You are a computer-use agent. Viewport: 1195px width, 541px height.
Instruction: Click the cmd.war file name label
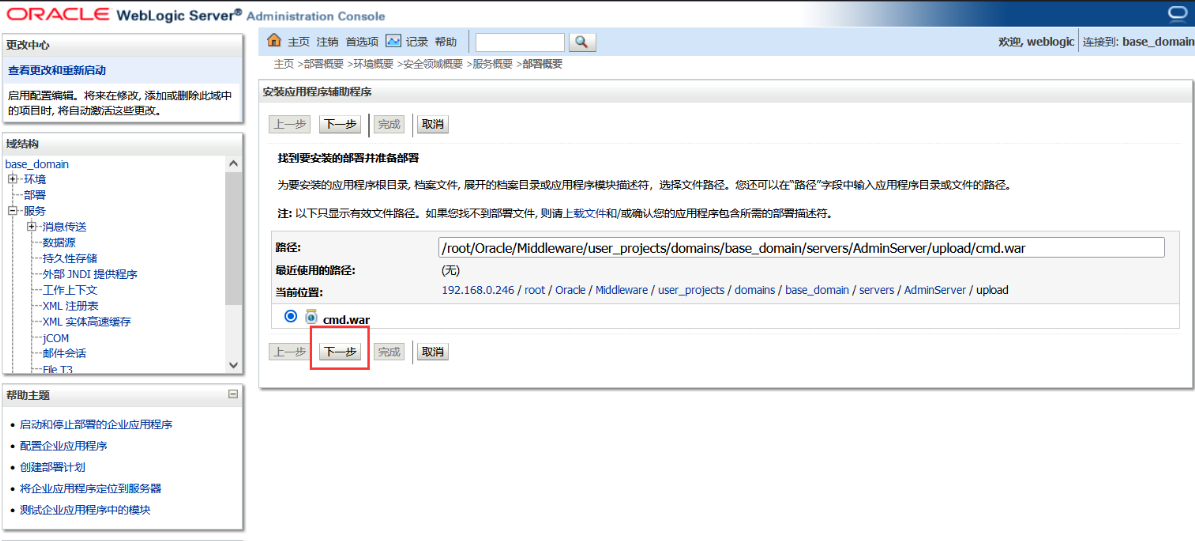click(x=347, y=319)
